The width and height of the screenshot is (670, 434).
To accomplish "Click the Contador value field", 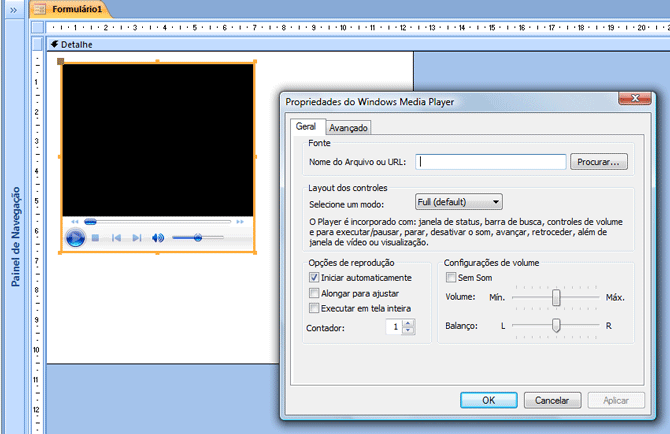I will 394,327.
